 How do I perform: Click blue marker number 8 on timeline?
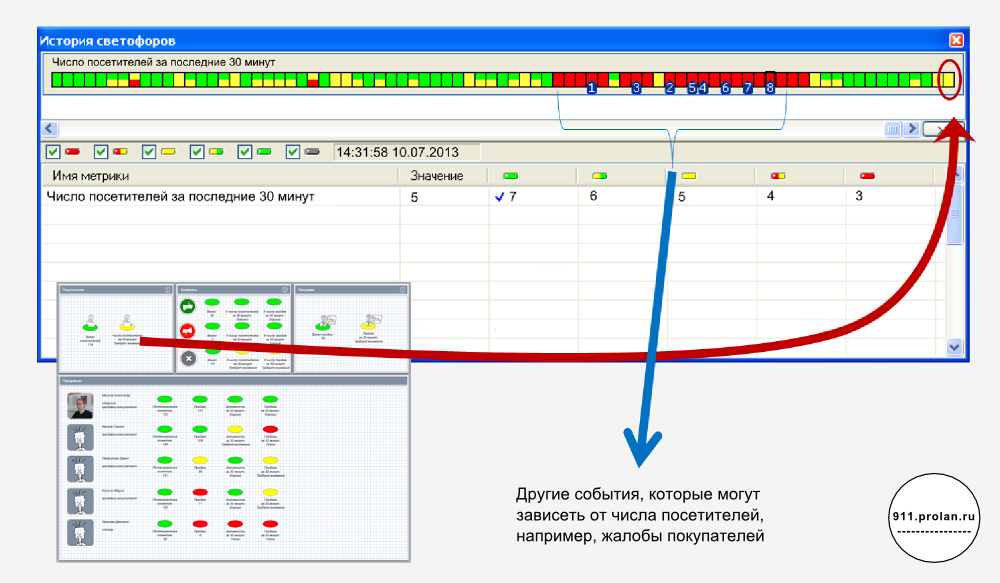(769, 89)
